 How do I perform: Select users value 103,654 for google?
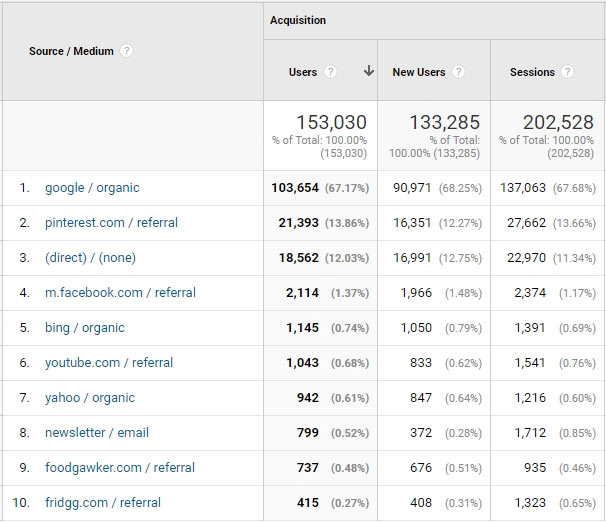click(295, 188)
